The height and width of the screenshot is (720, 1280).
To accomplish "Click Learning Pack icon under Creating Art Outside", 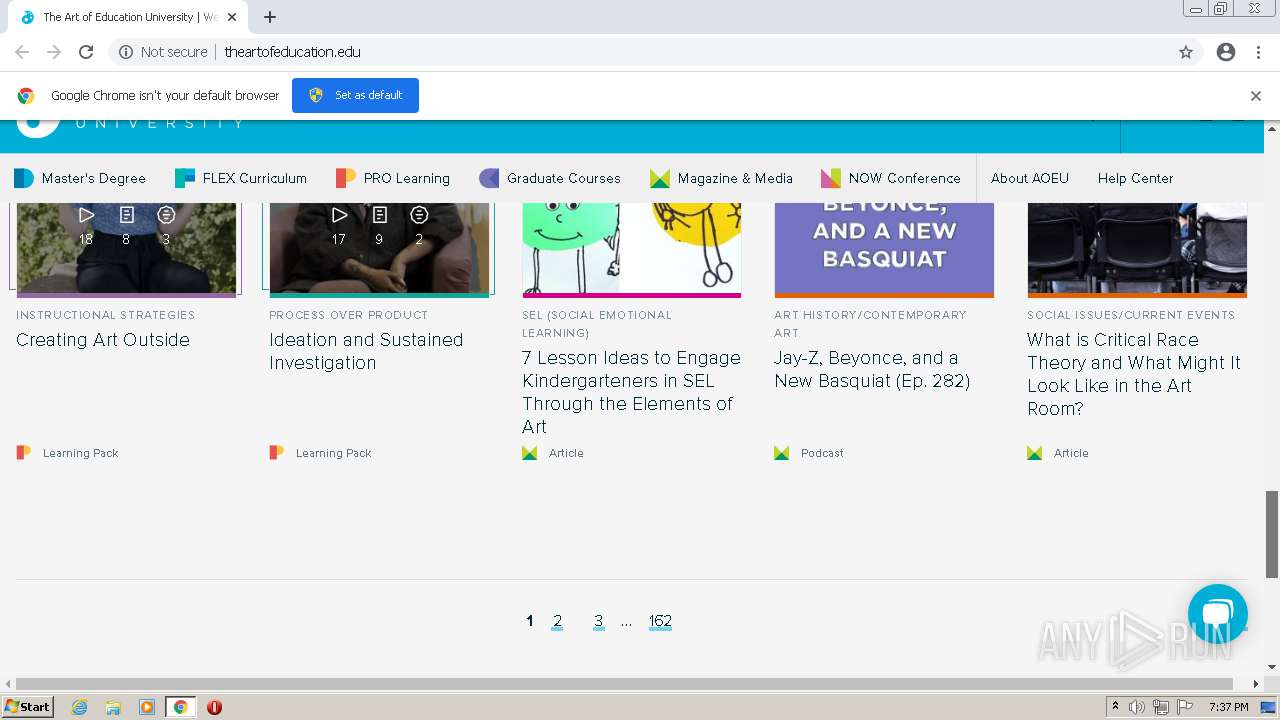I will tap(24, 453).
